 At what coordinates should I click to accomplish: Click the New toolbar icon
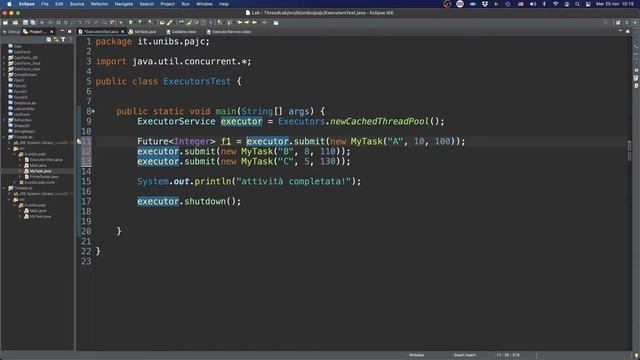6,23
